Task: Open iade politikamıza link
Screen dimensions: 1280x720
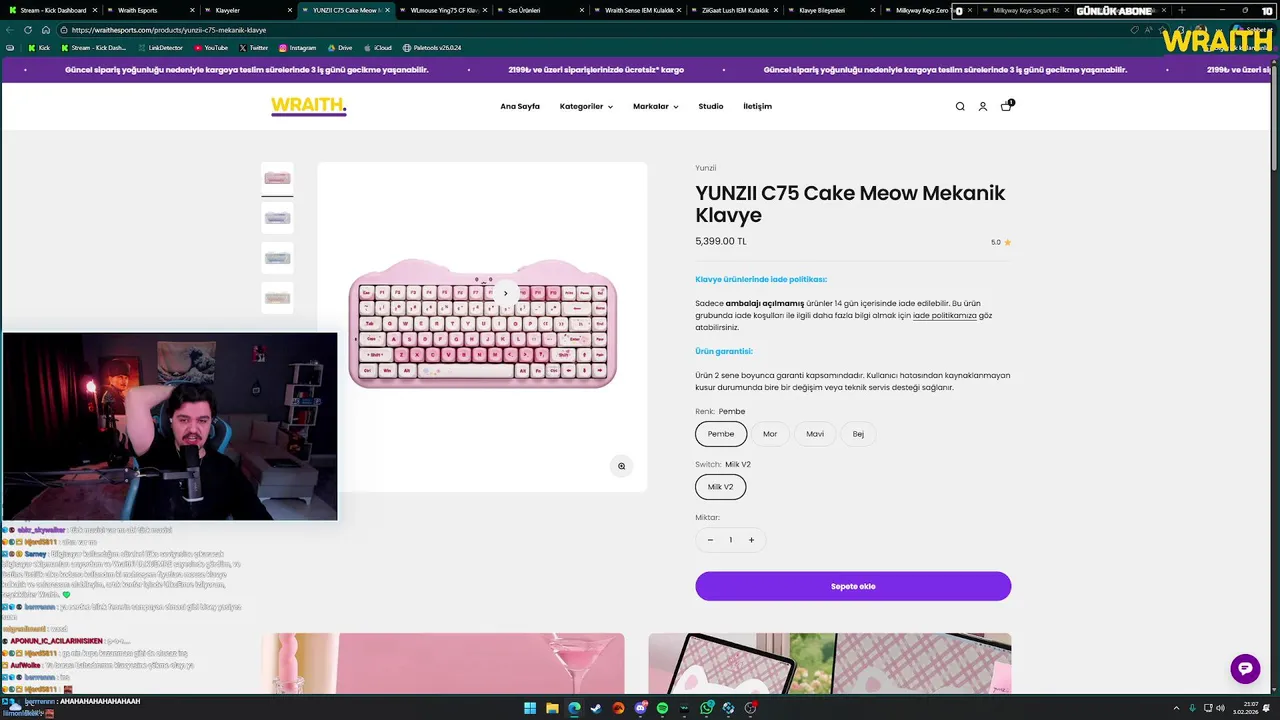Action: point(945,315)
